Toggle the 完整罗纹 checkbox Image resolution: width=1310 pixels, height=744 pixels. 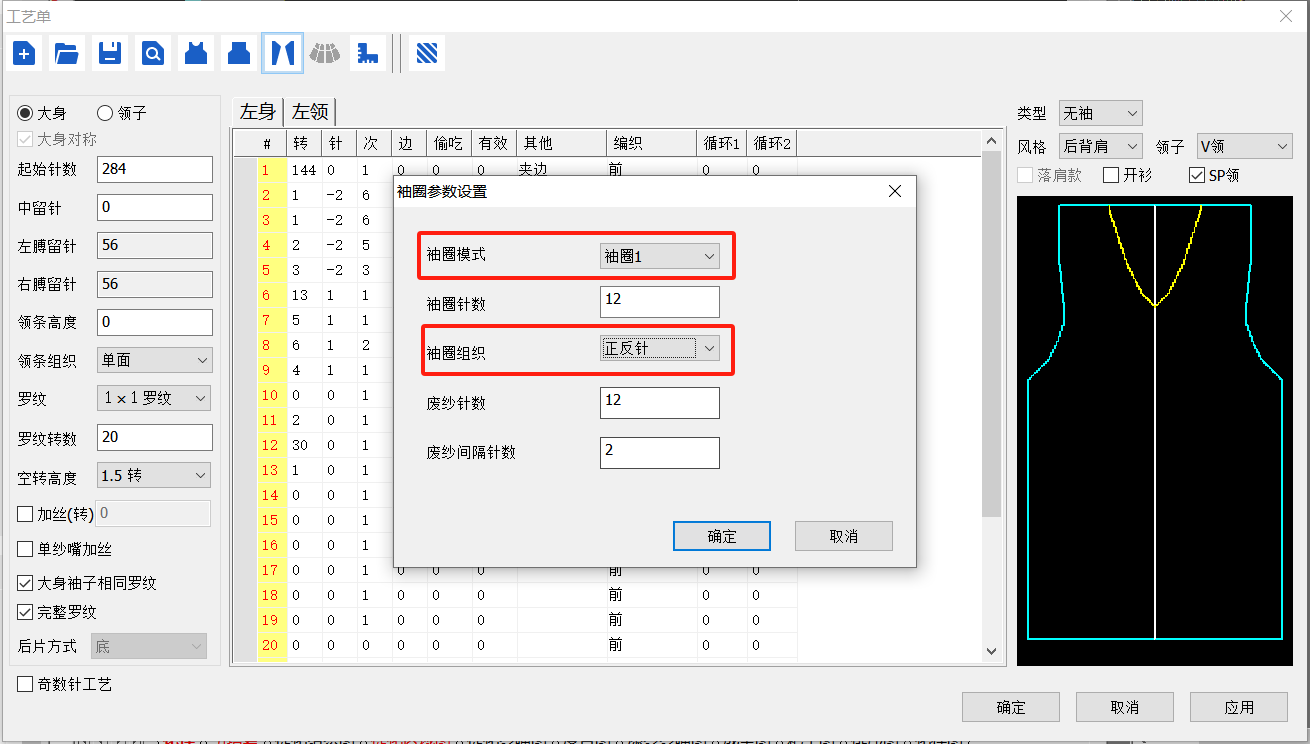coord(26,611)
